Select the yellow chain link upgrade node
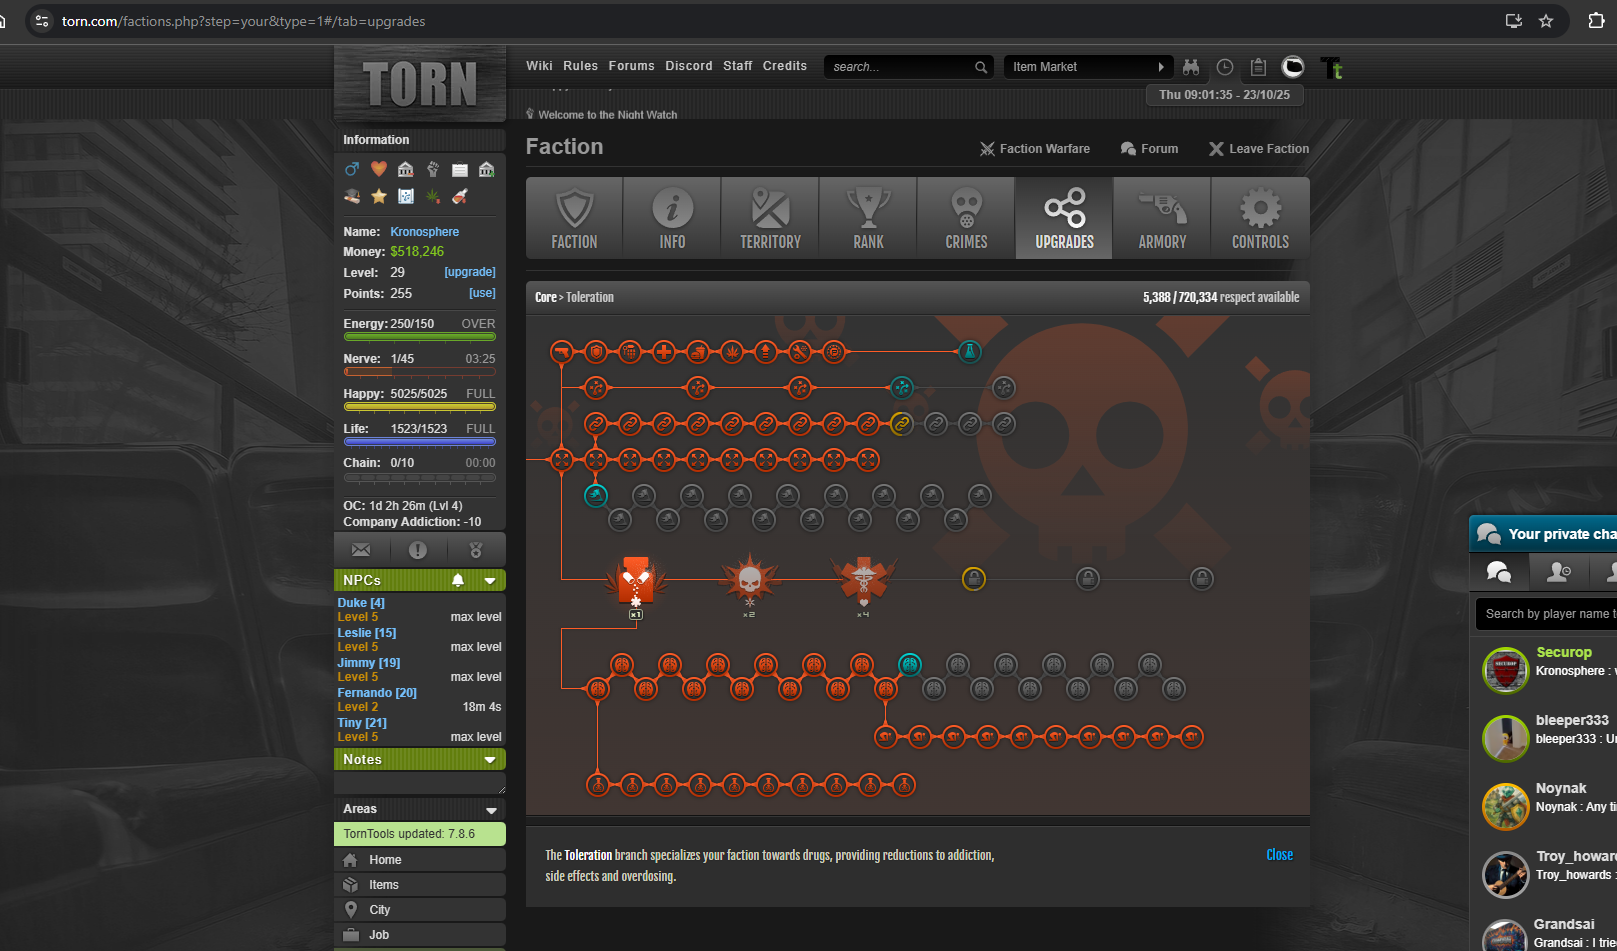The image size is (1617, 951). tap(902, 424)
